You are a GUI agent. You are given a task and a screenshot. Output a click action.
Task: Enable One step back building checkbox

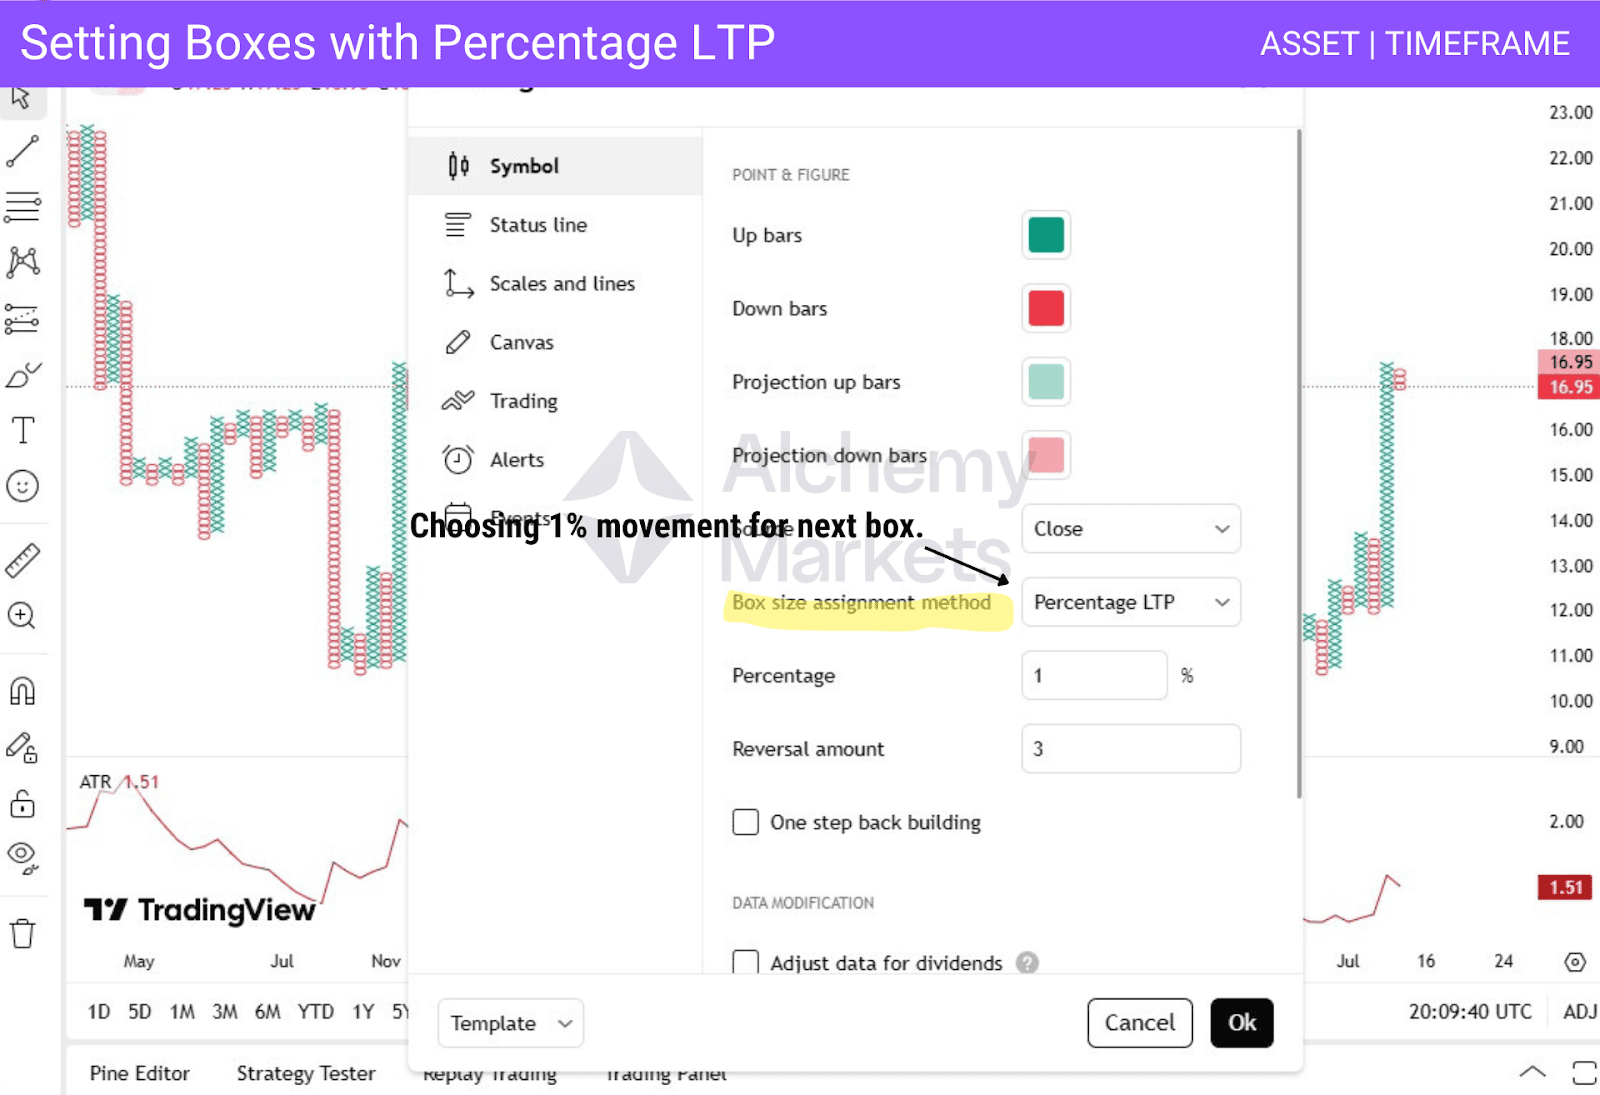[746, 822]
